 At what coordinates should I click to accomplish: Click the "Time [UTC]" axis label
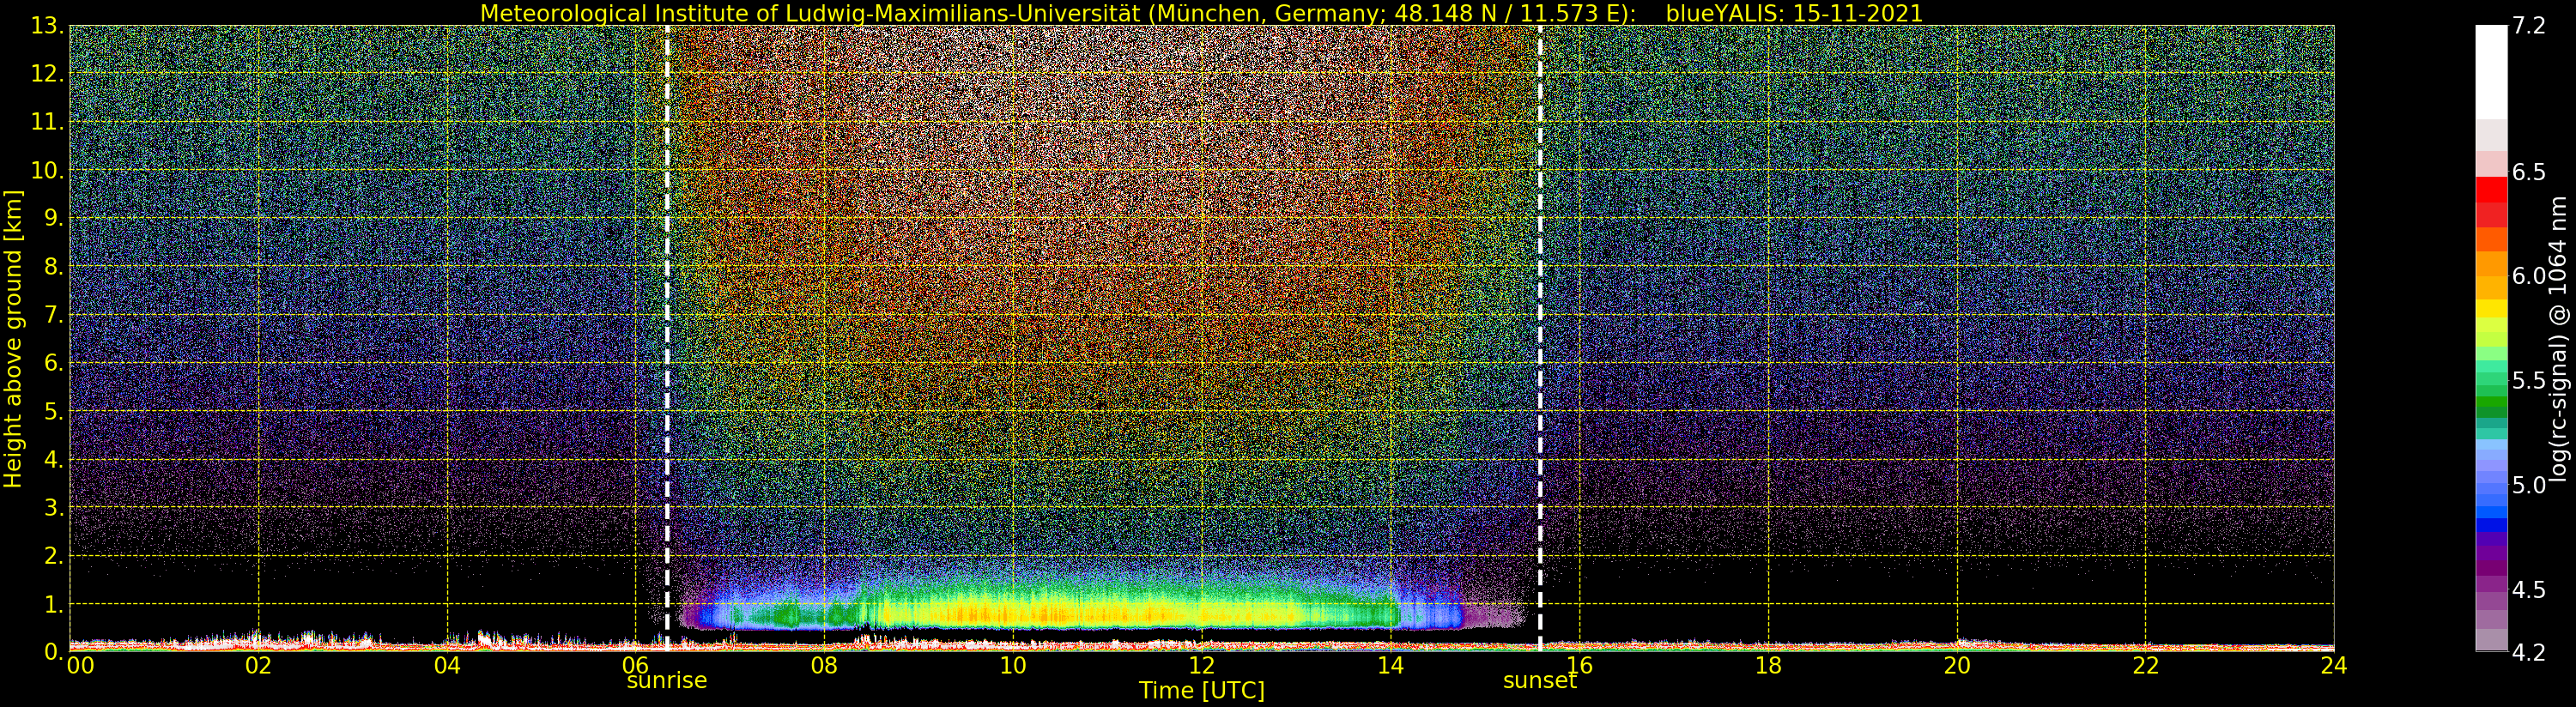1202,691
